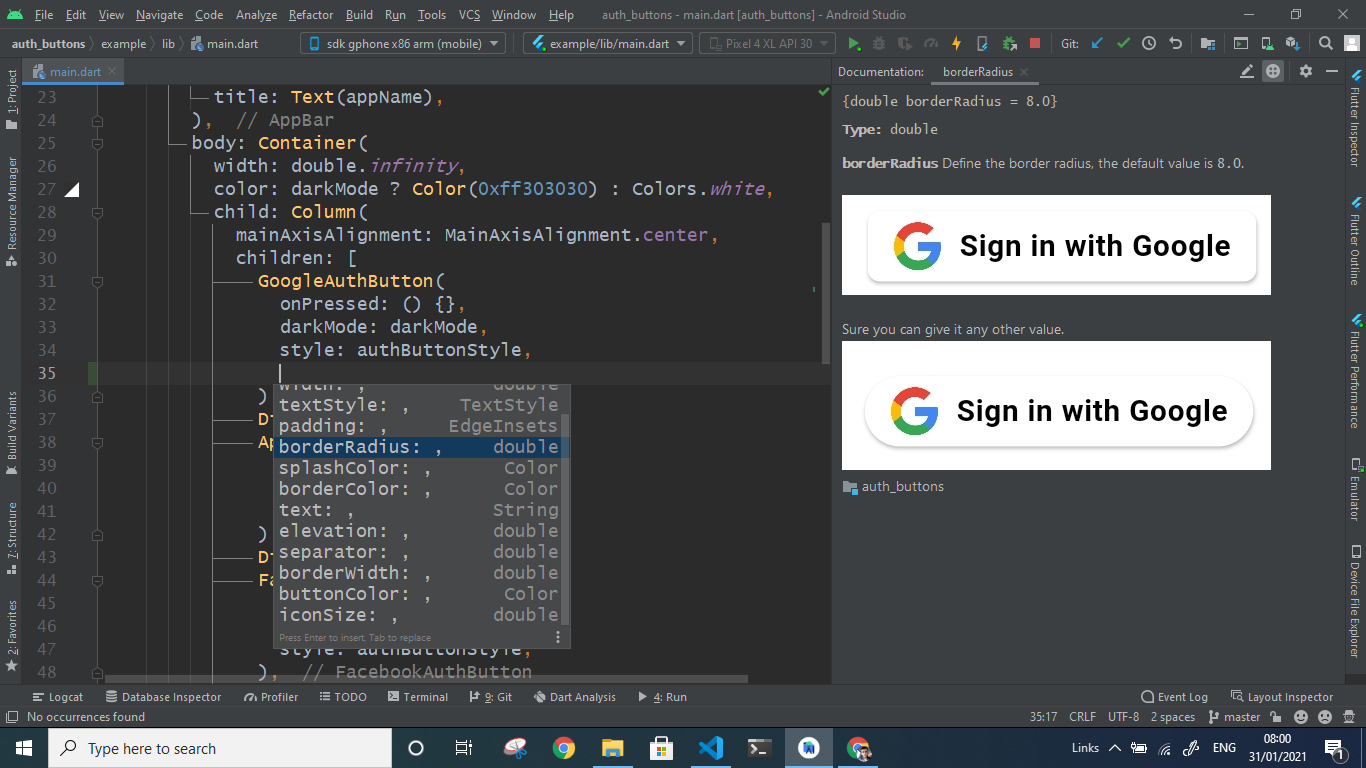This screenshot has height=768, width=1366.
Task: Click the Open Device Mirroring phone icon
Action: click(x=982, y=43)
